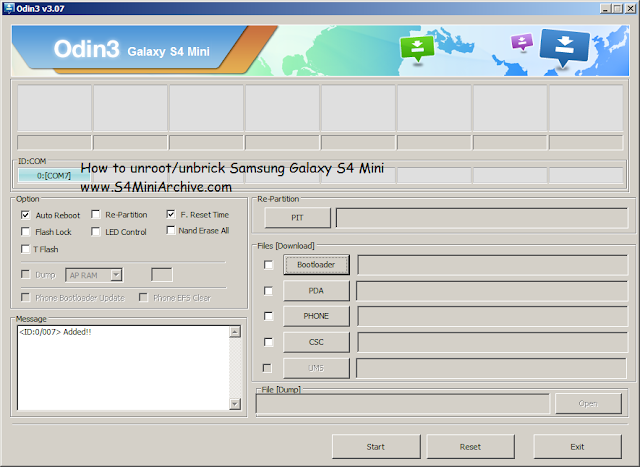The height and width of the screenshot is (467, 640).
Task: Click the Bootloader file button
Action: click(316, 265)
